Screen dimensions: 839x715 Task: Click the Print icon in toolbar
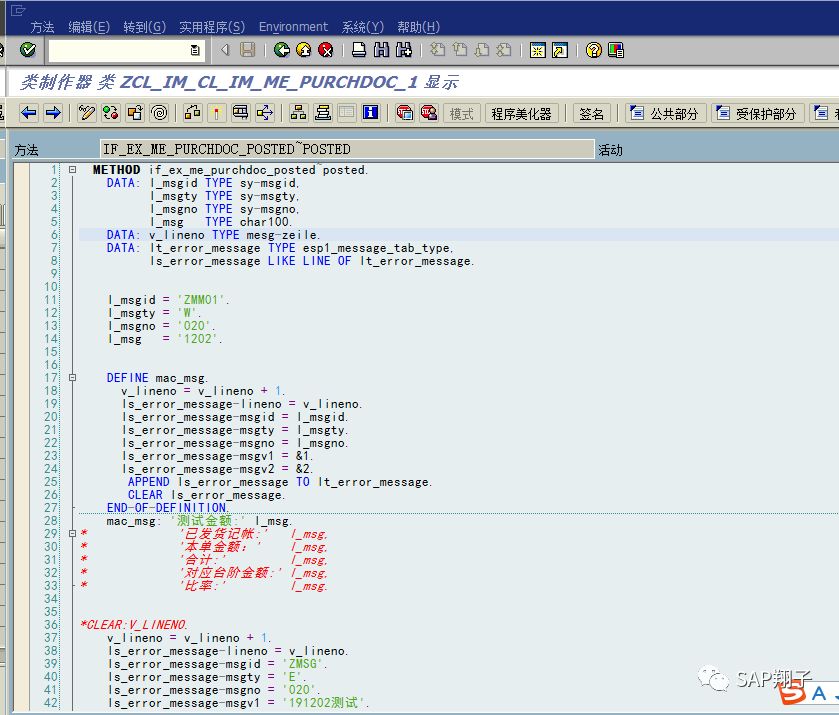[x=359, y=50]
